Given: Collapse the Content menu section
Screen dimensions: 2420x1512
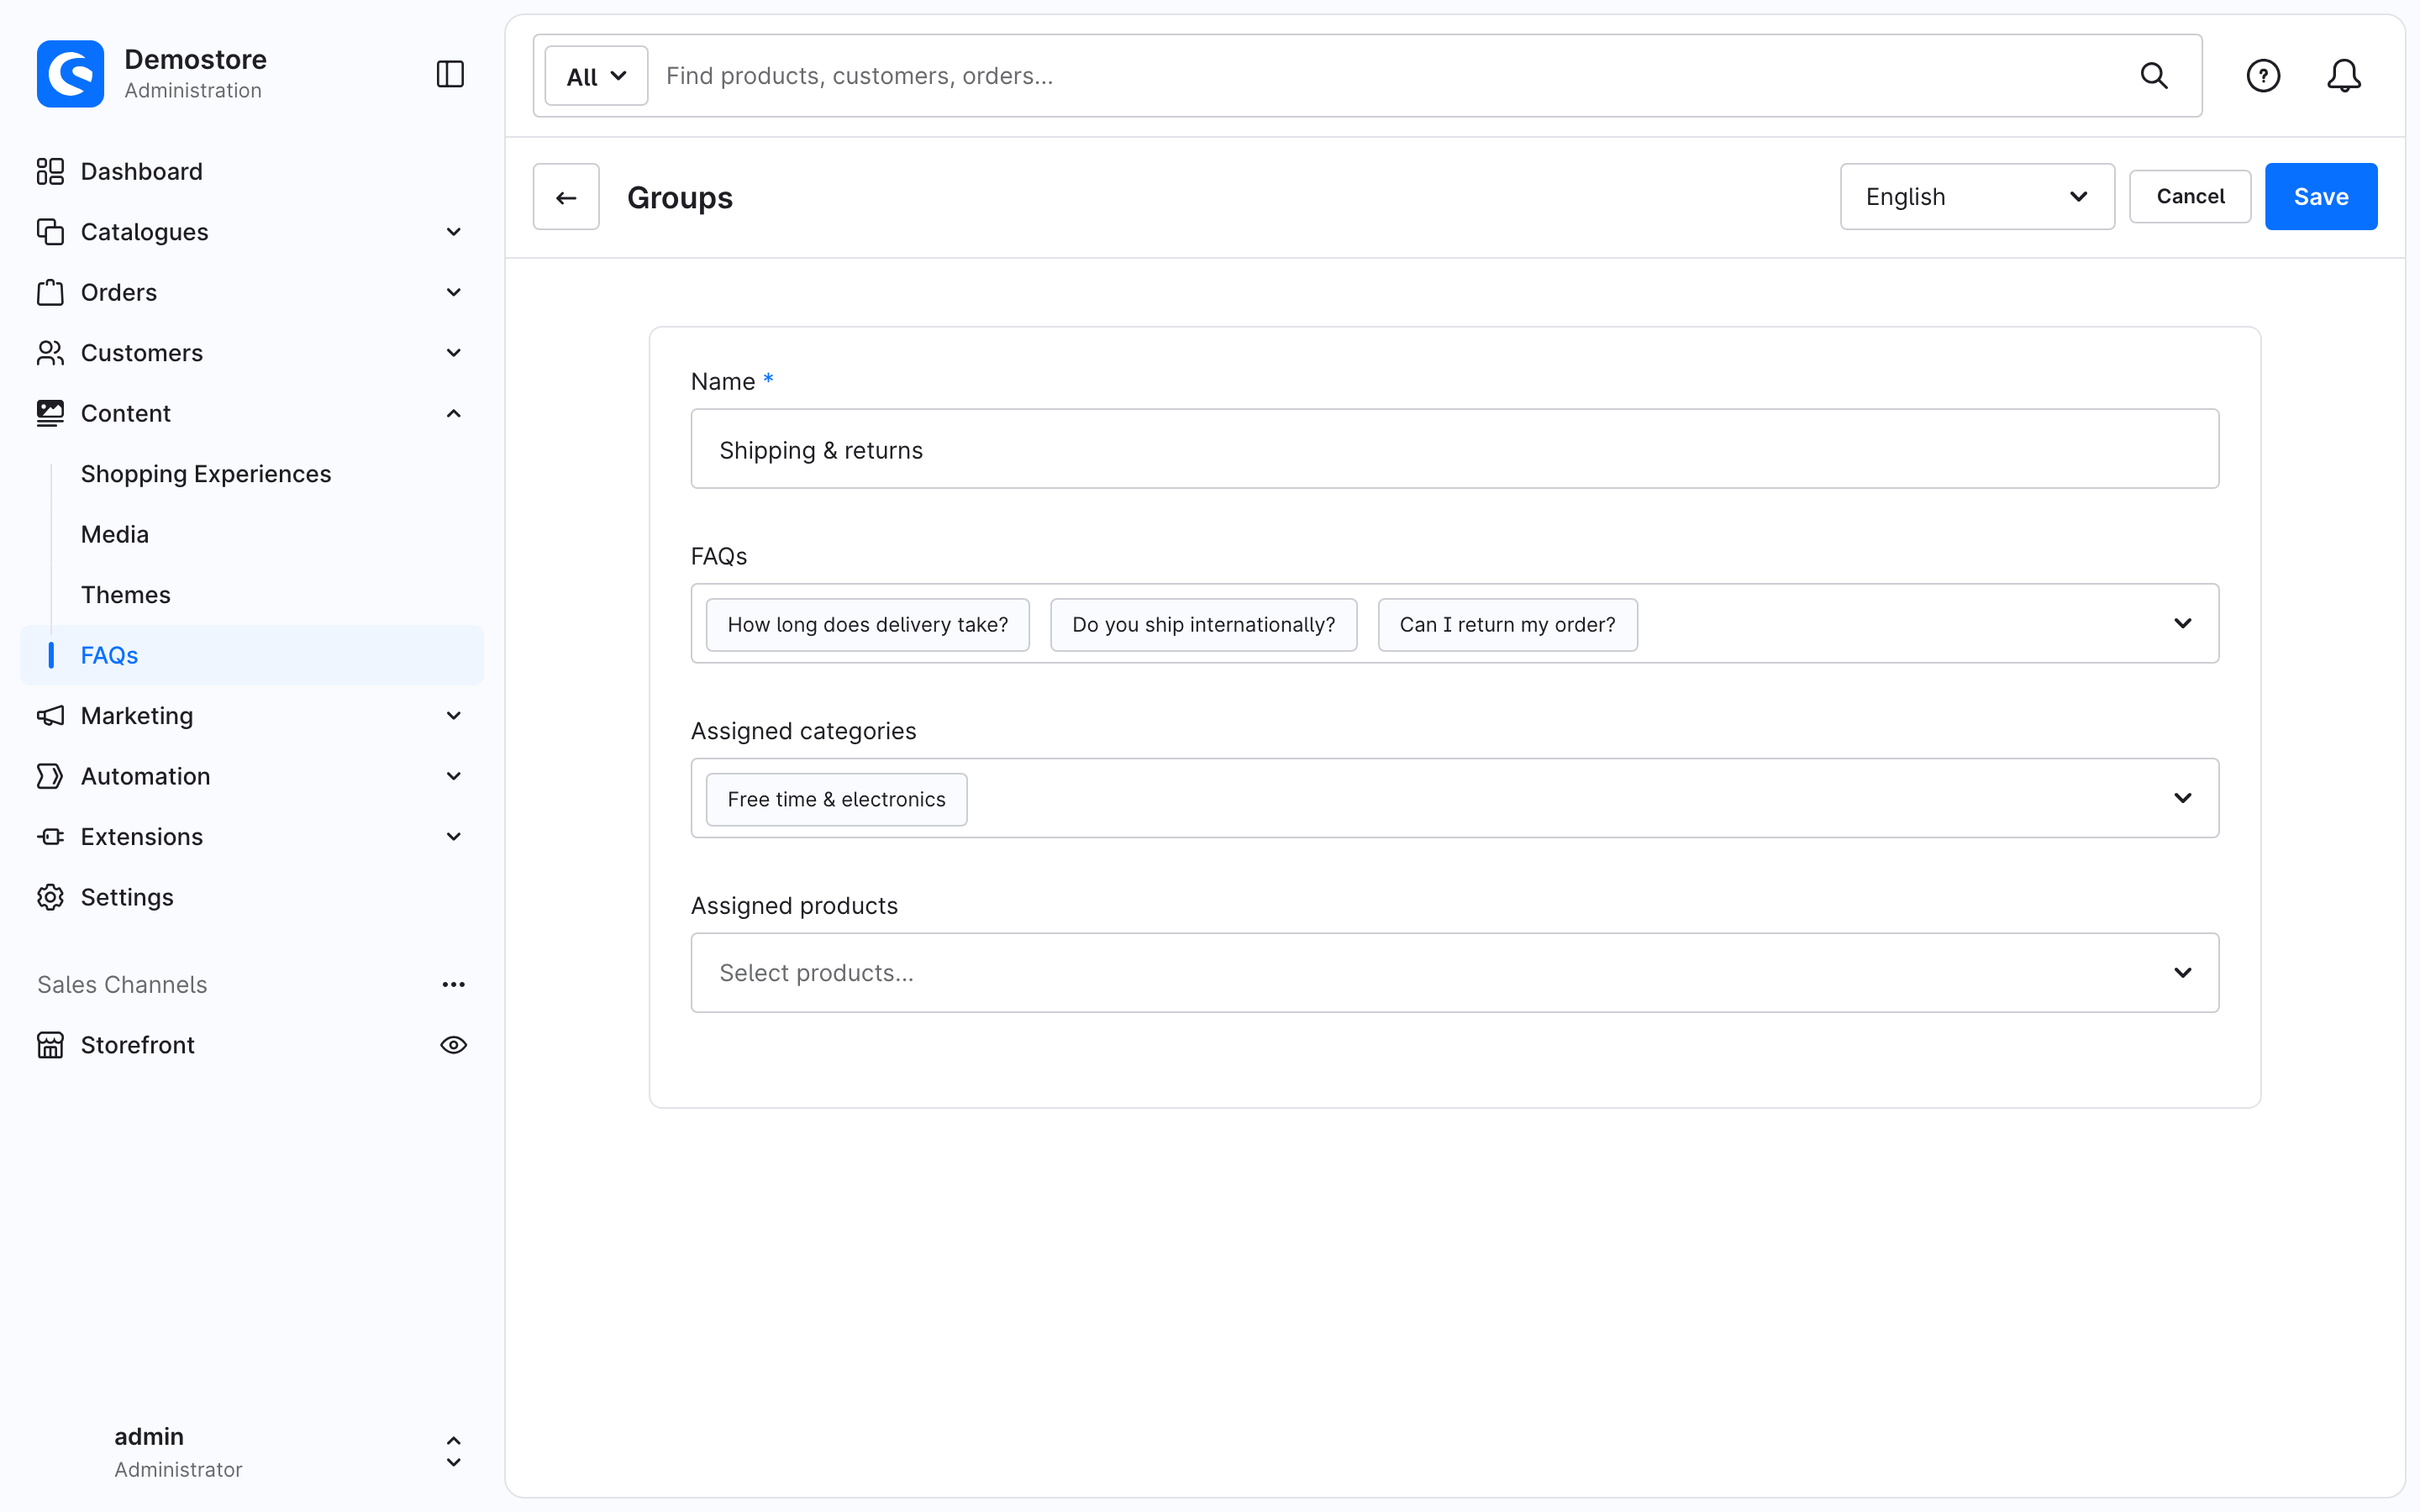Looking at the screenshot, I should [x=453, y=413].
